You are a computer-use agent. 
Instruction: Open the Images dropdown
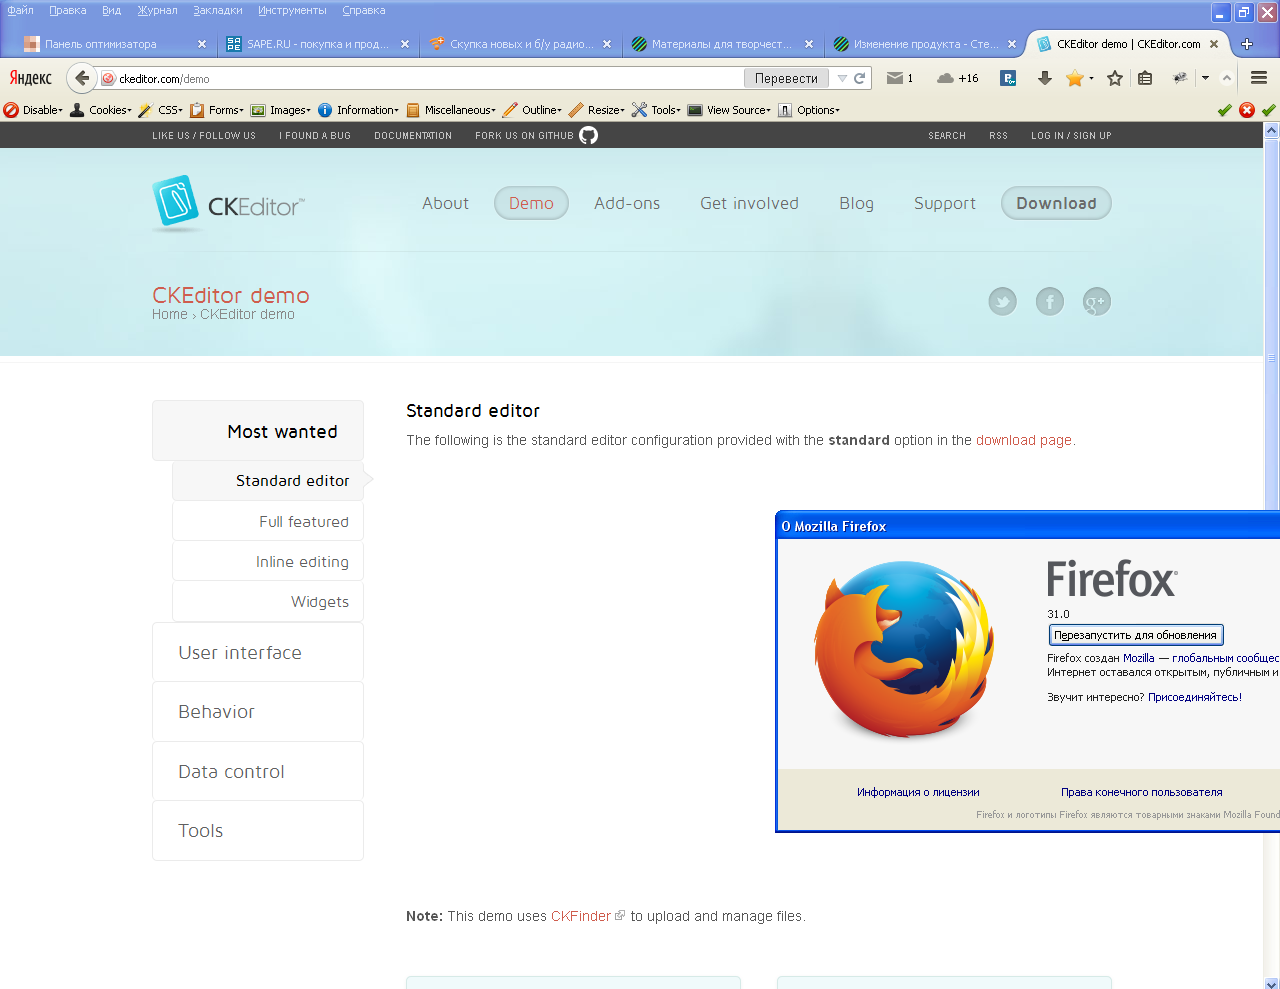(281, 110)
